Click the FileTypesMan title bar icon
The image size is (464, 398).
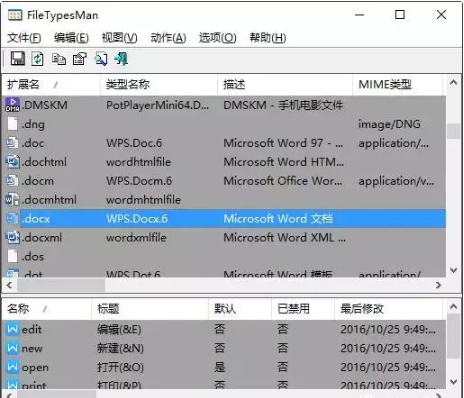[x=15, y=15]
